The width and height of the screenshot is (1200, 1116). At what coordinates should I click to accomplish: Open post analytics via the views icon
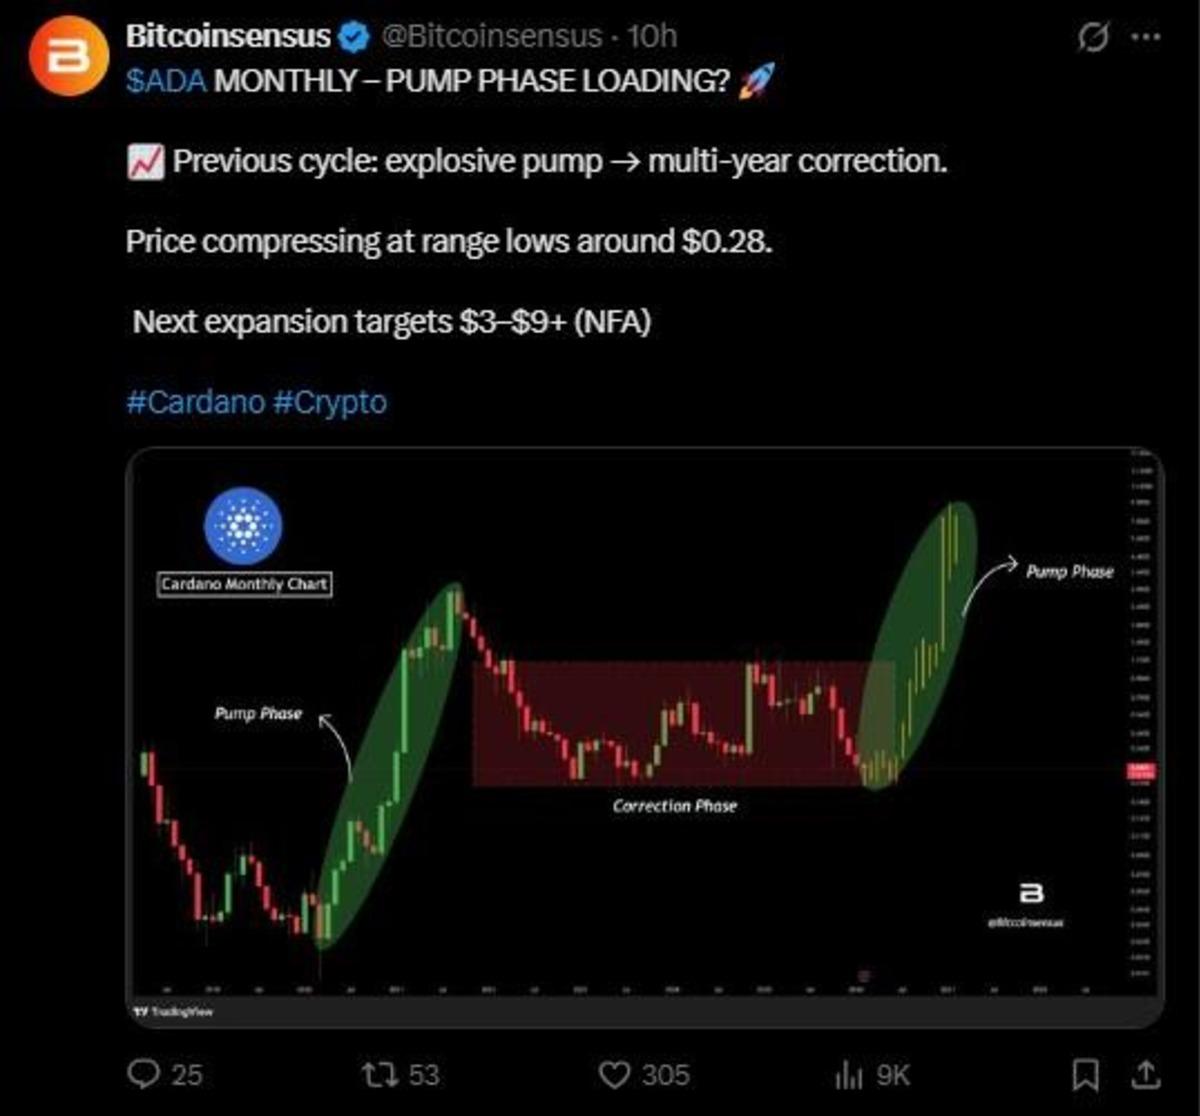[x=849, y=1075]
